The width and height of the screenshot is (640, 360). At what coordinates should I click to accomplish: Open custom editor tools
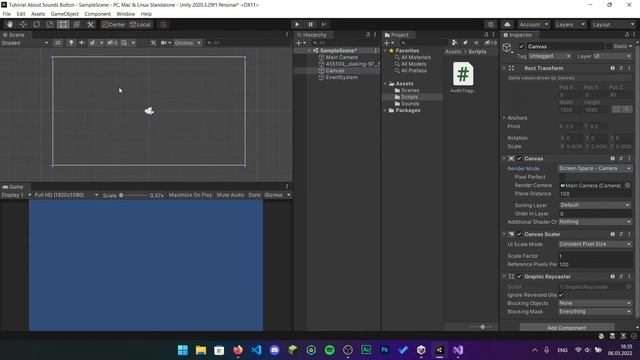click(90, 24)
